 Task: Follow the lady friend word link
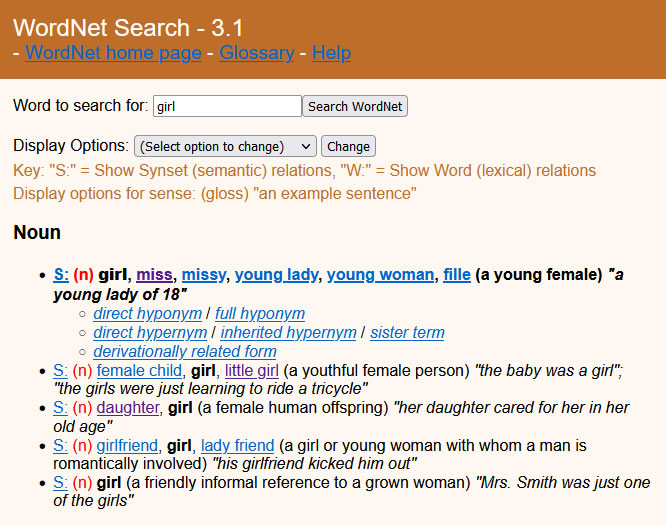coord(237,446)
